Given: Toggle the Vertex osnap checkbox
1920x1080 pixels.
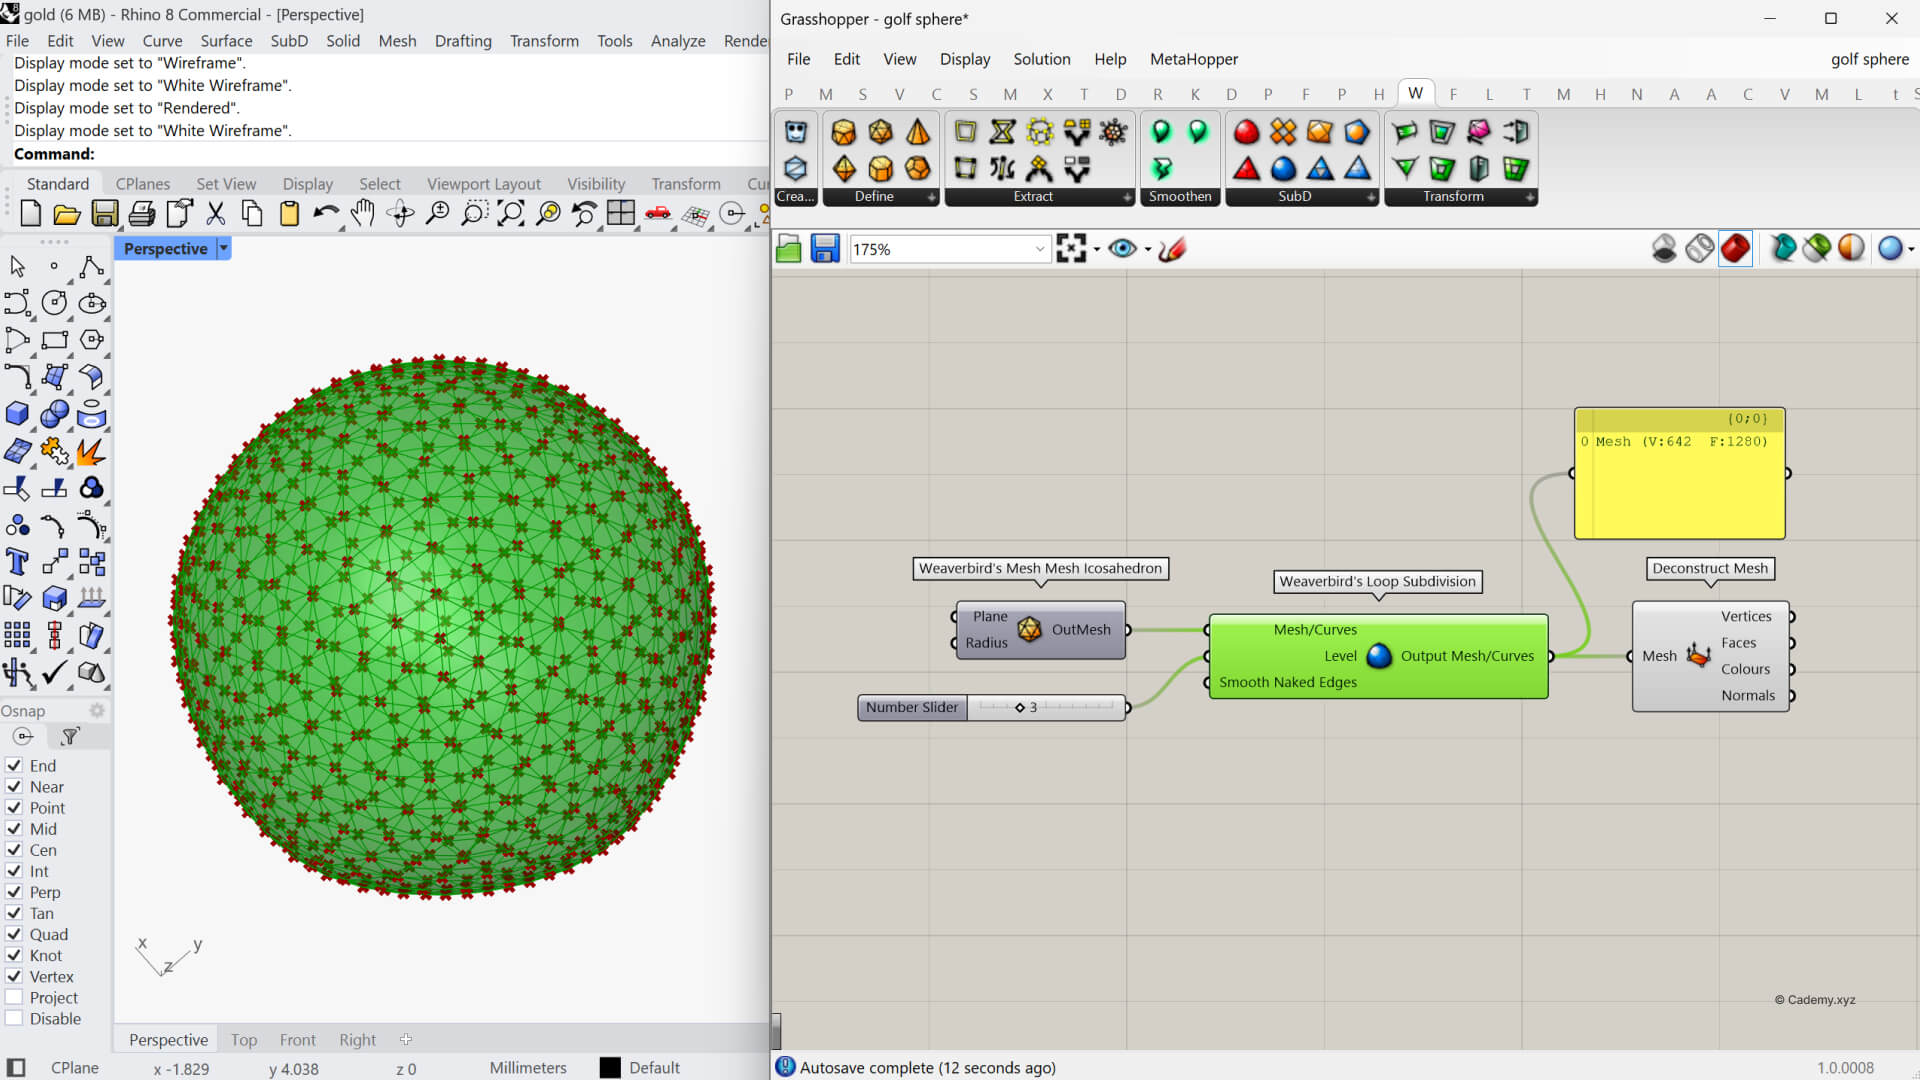Looking at the screenshot, I should tap(14, 977).
